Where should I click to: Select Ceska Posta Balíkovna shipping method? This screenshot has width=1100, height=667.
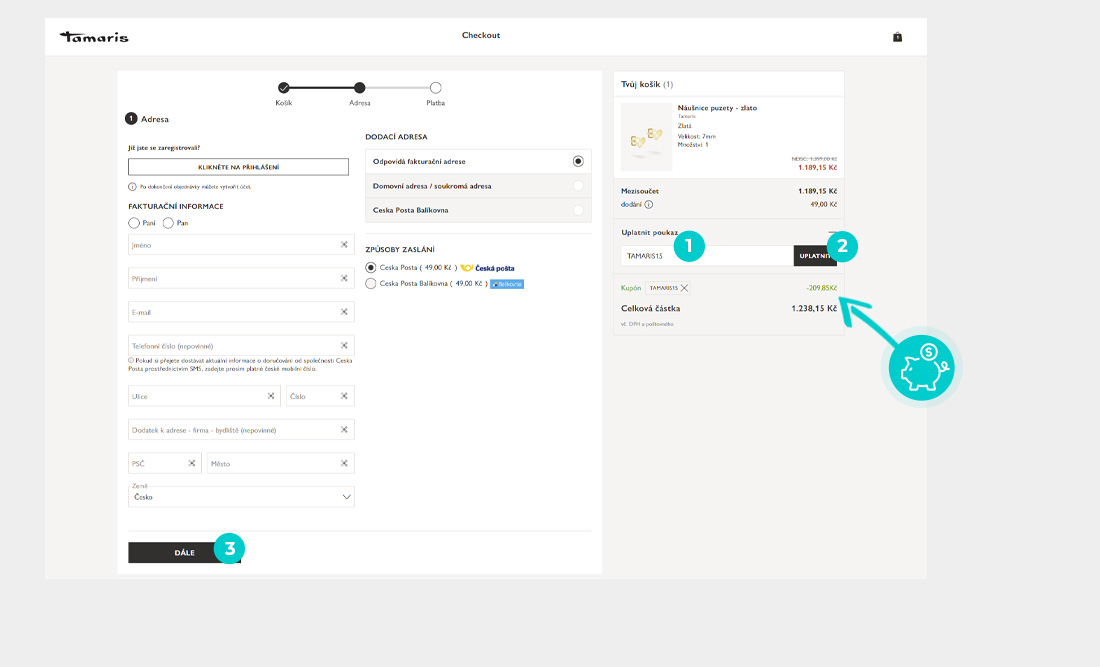click(372, 284)
